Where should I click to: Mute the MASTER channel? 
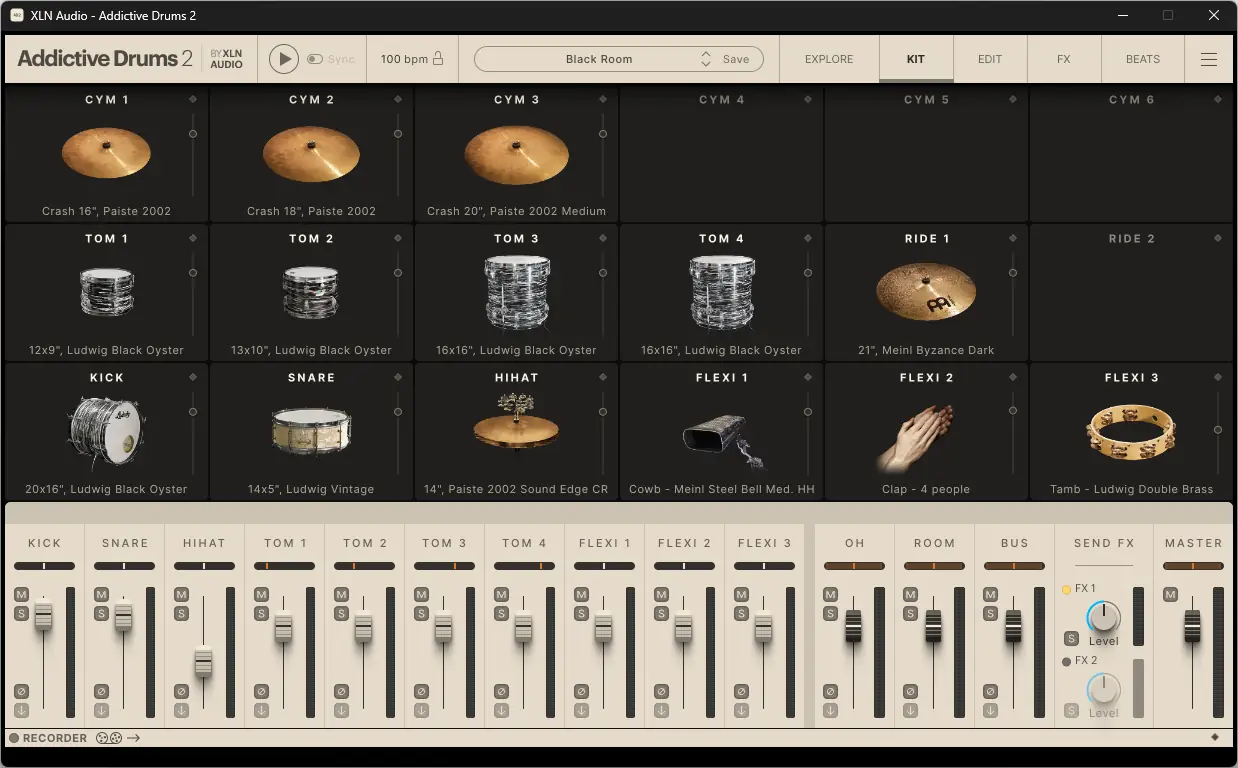[x=1171, y=595]
